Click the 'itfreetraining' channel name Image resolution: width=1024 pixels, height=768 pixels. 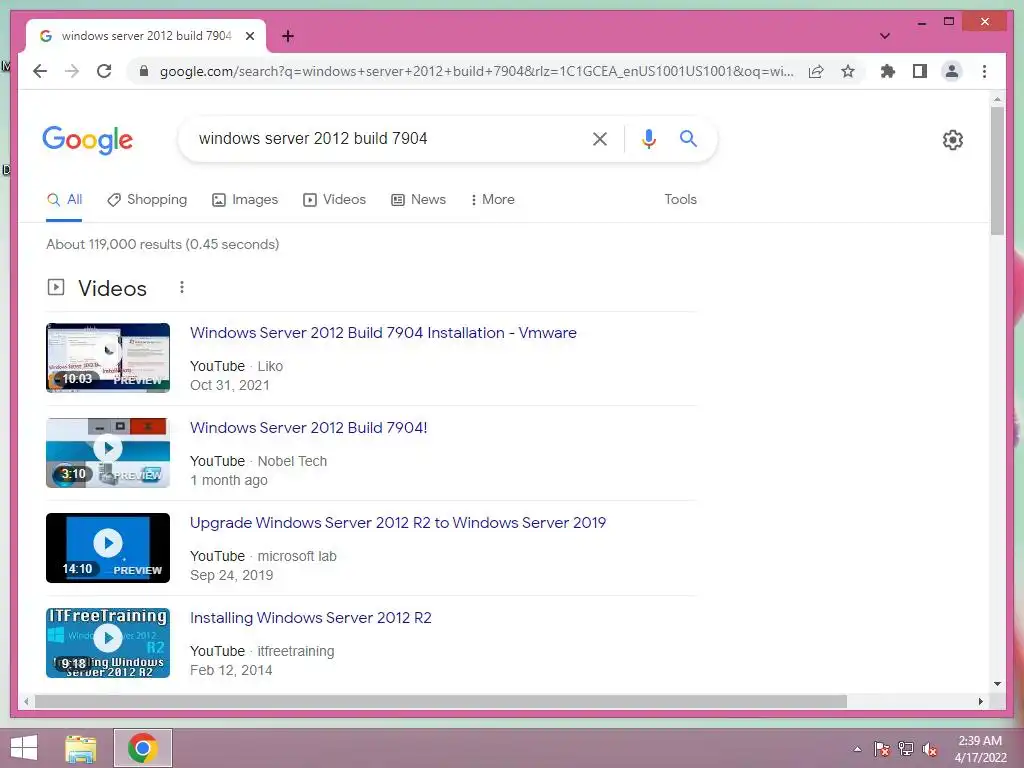click(296, 651)
